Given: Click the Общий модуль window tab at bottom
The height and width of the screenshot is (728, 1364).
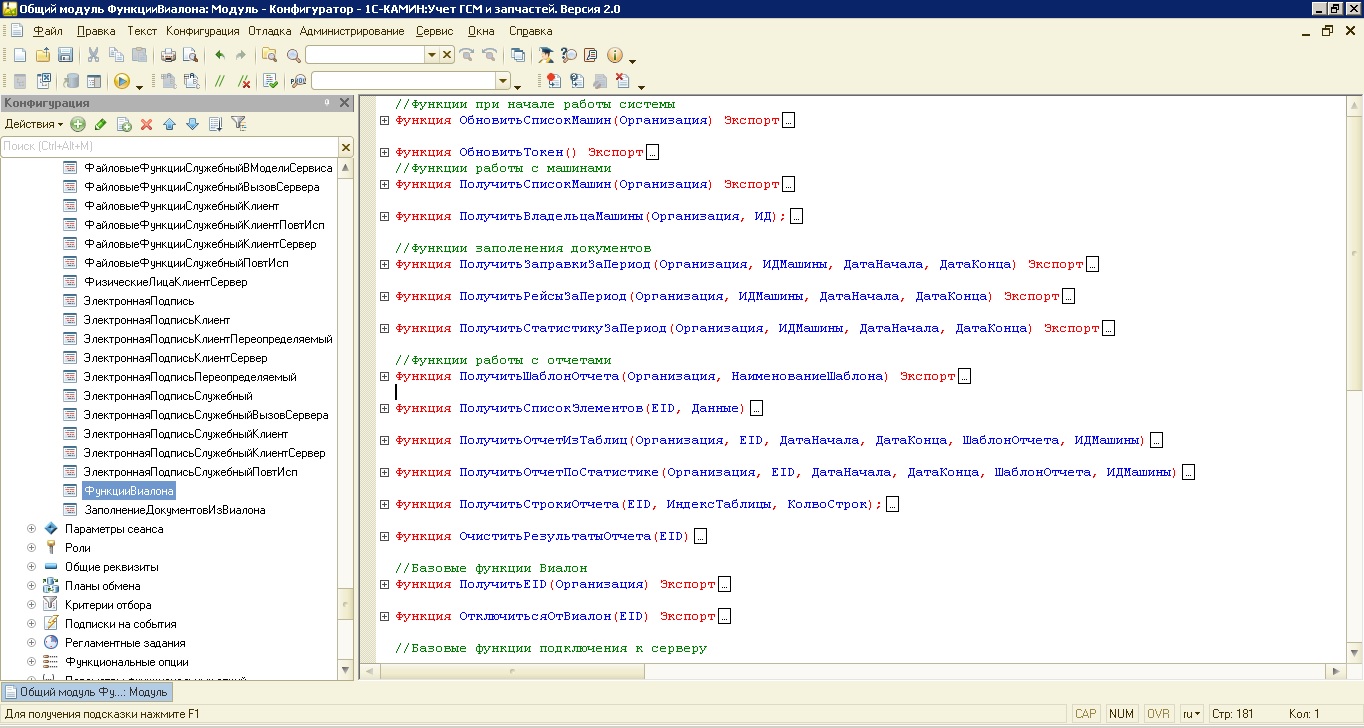Looking at the screenshot, I should coord(86,692).
